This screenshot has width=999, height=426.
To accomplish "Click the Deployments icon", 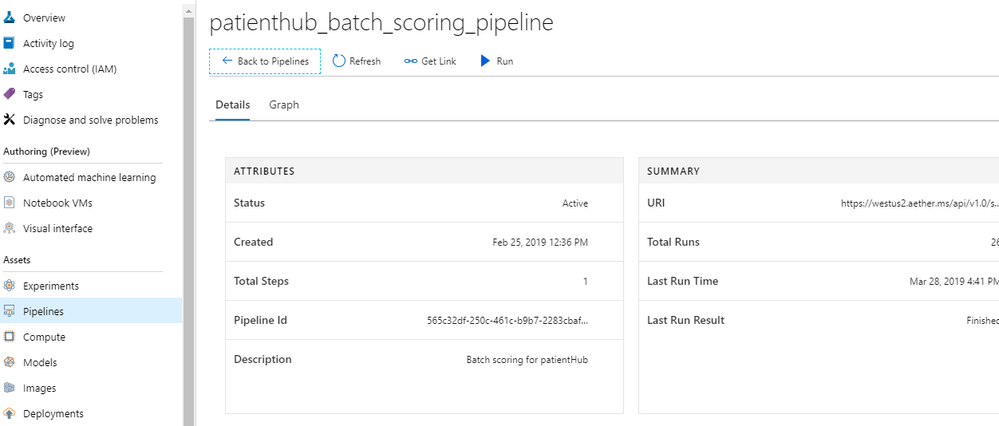I will pyautogui.click(x=10, y=414).
